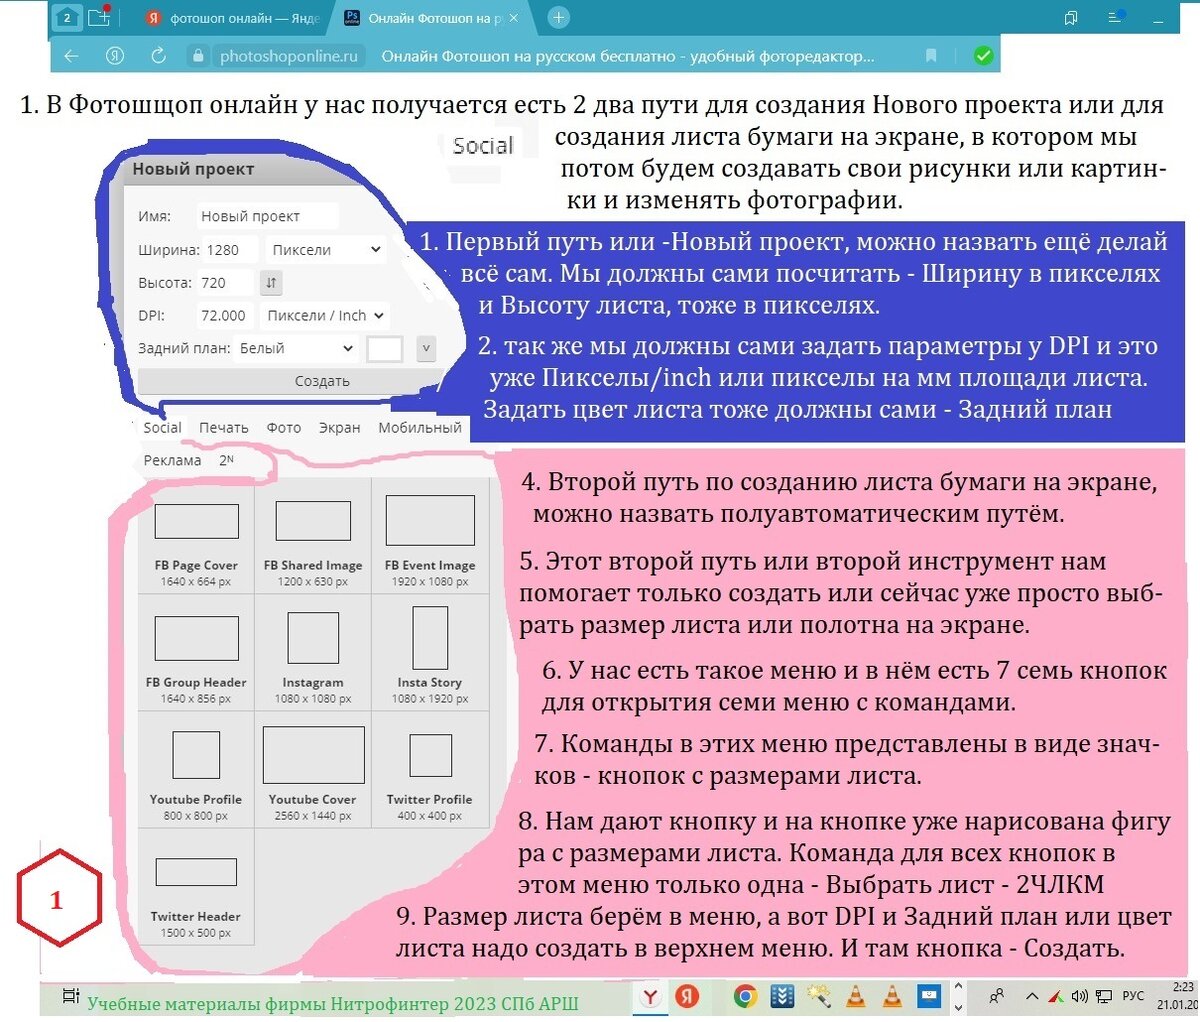Choose the Twitter Header preset
1200x1022 pixels.
(x=196, y=886)
